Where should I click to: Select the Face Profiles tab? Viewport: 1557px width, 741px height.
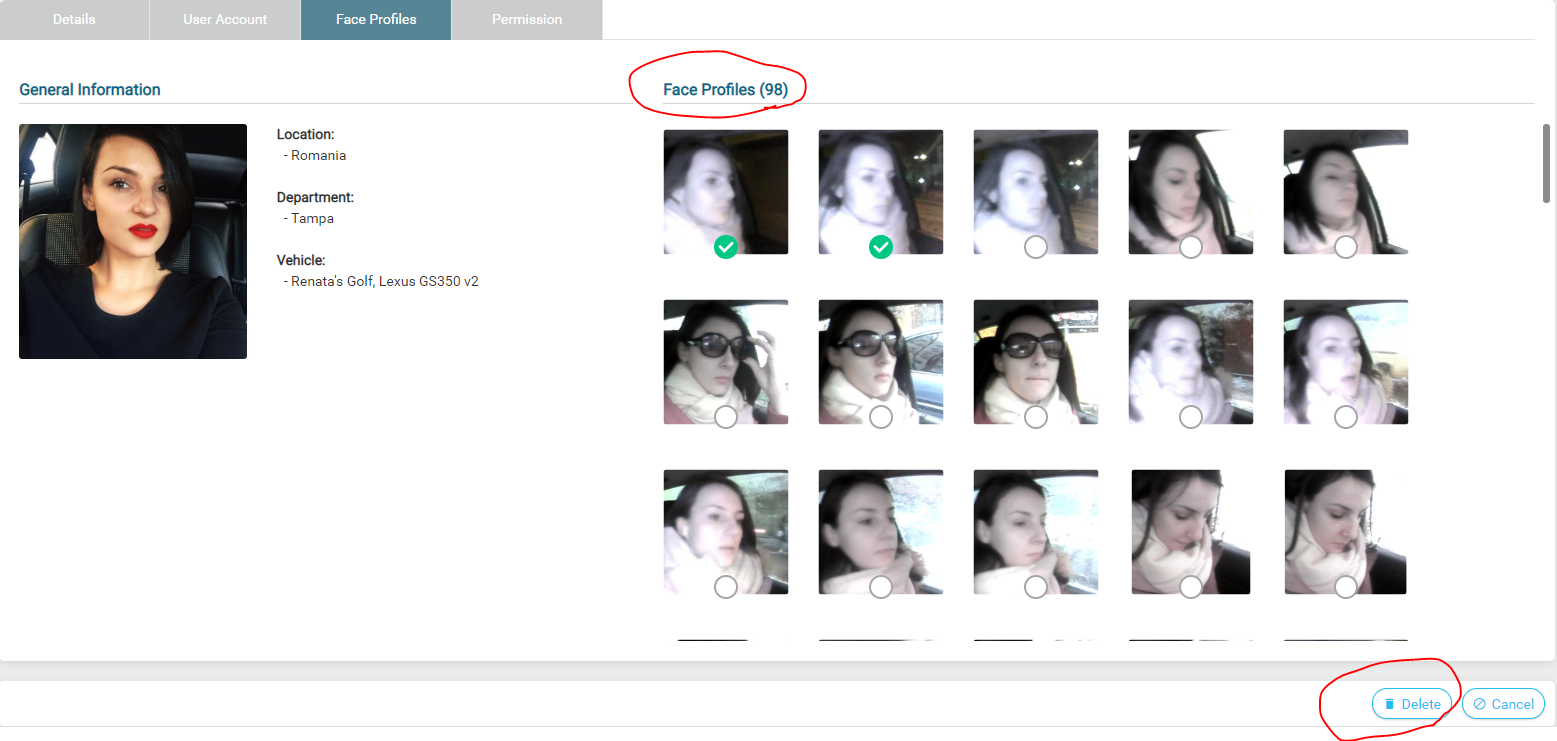click(376, 19)
